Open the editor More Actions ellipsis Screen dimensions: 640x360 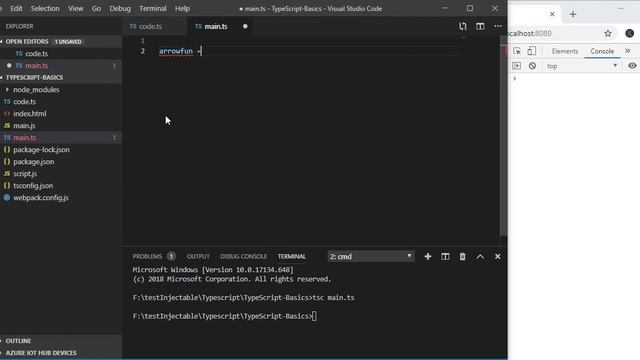pyautogui.click(x=498, y=26)
